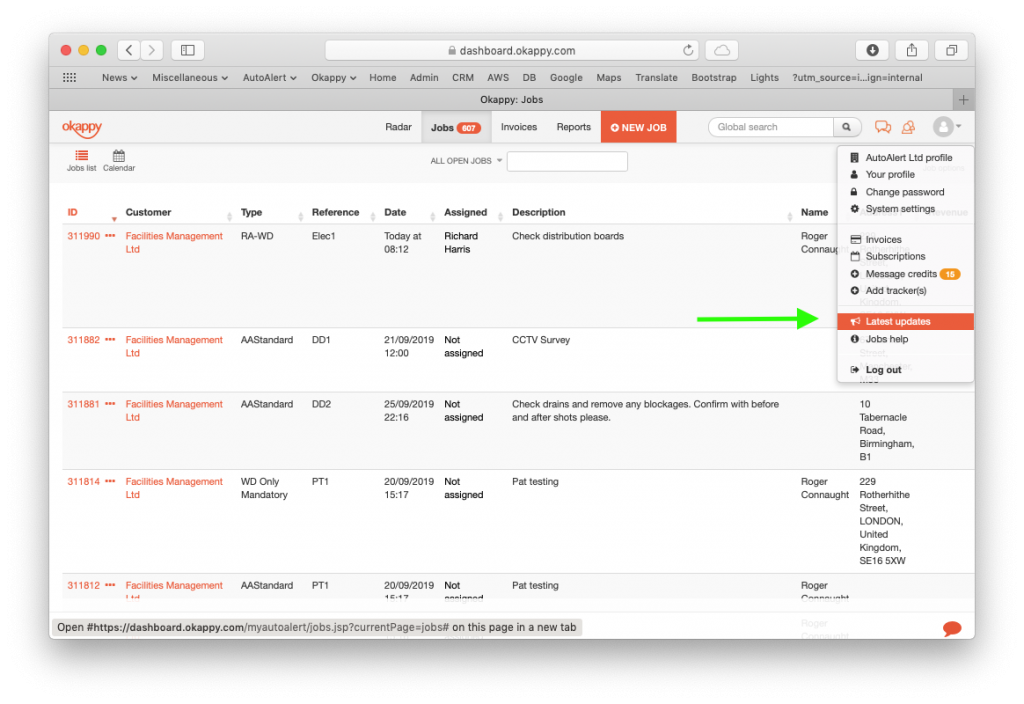Click the NEW JOB button

[x=638, y=127]
